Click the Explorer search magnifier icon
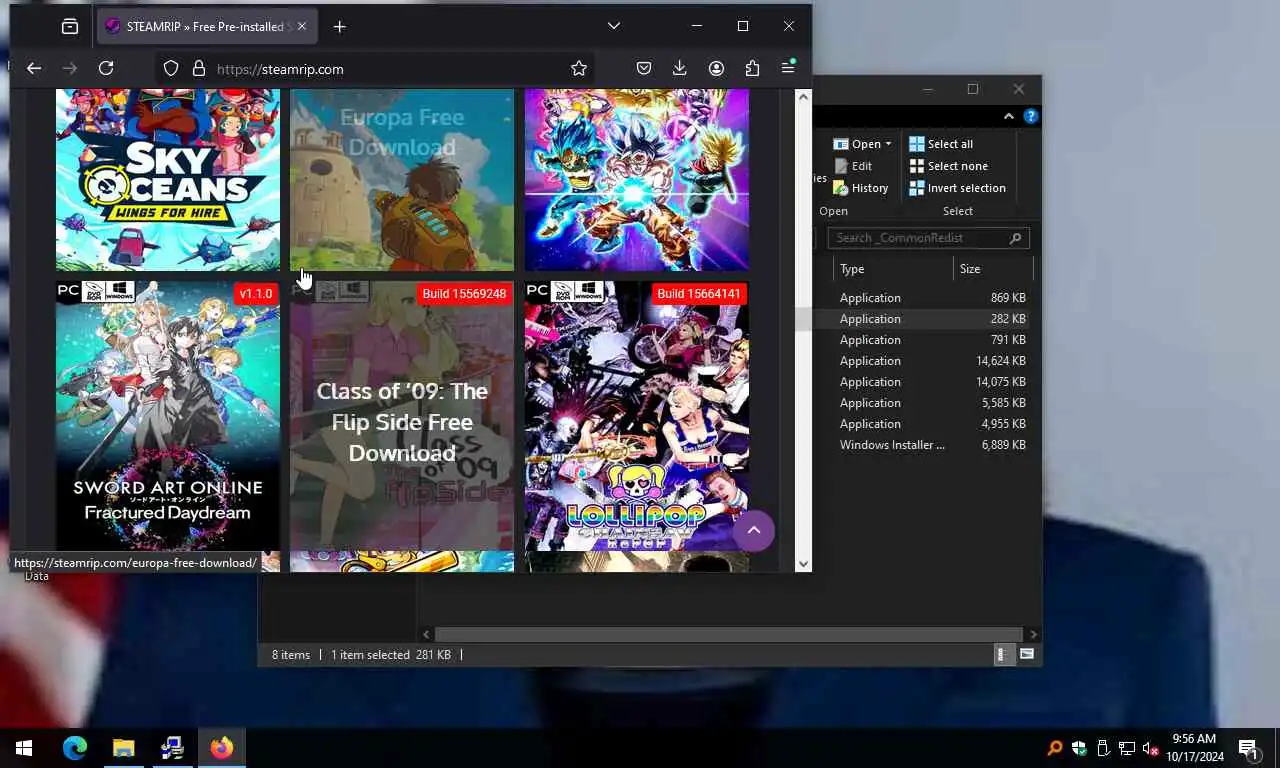 click(1016, 238)
